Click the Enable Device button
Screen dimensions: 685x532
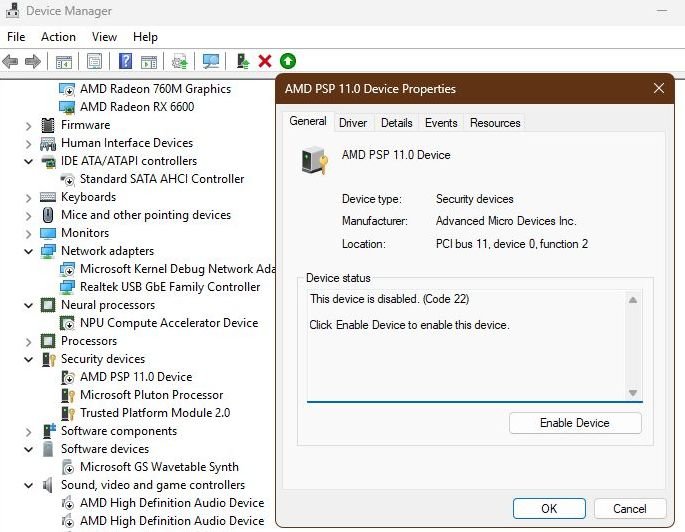point(575,423)
